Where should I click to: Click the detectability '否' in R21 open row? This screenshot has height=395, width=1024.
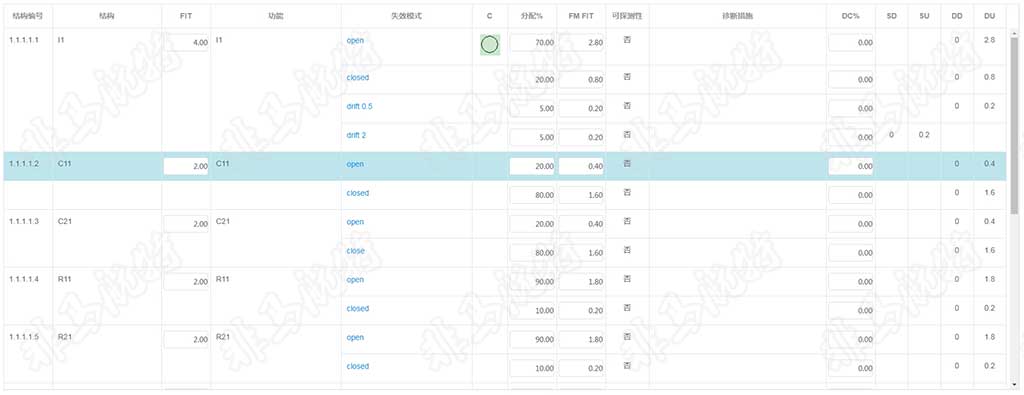pos(627,337)
